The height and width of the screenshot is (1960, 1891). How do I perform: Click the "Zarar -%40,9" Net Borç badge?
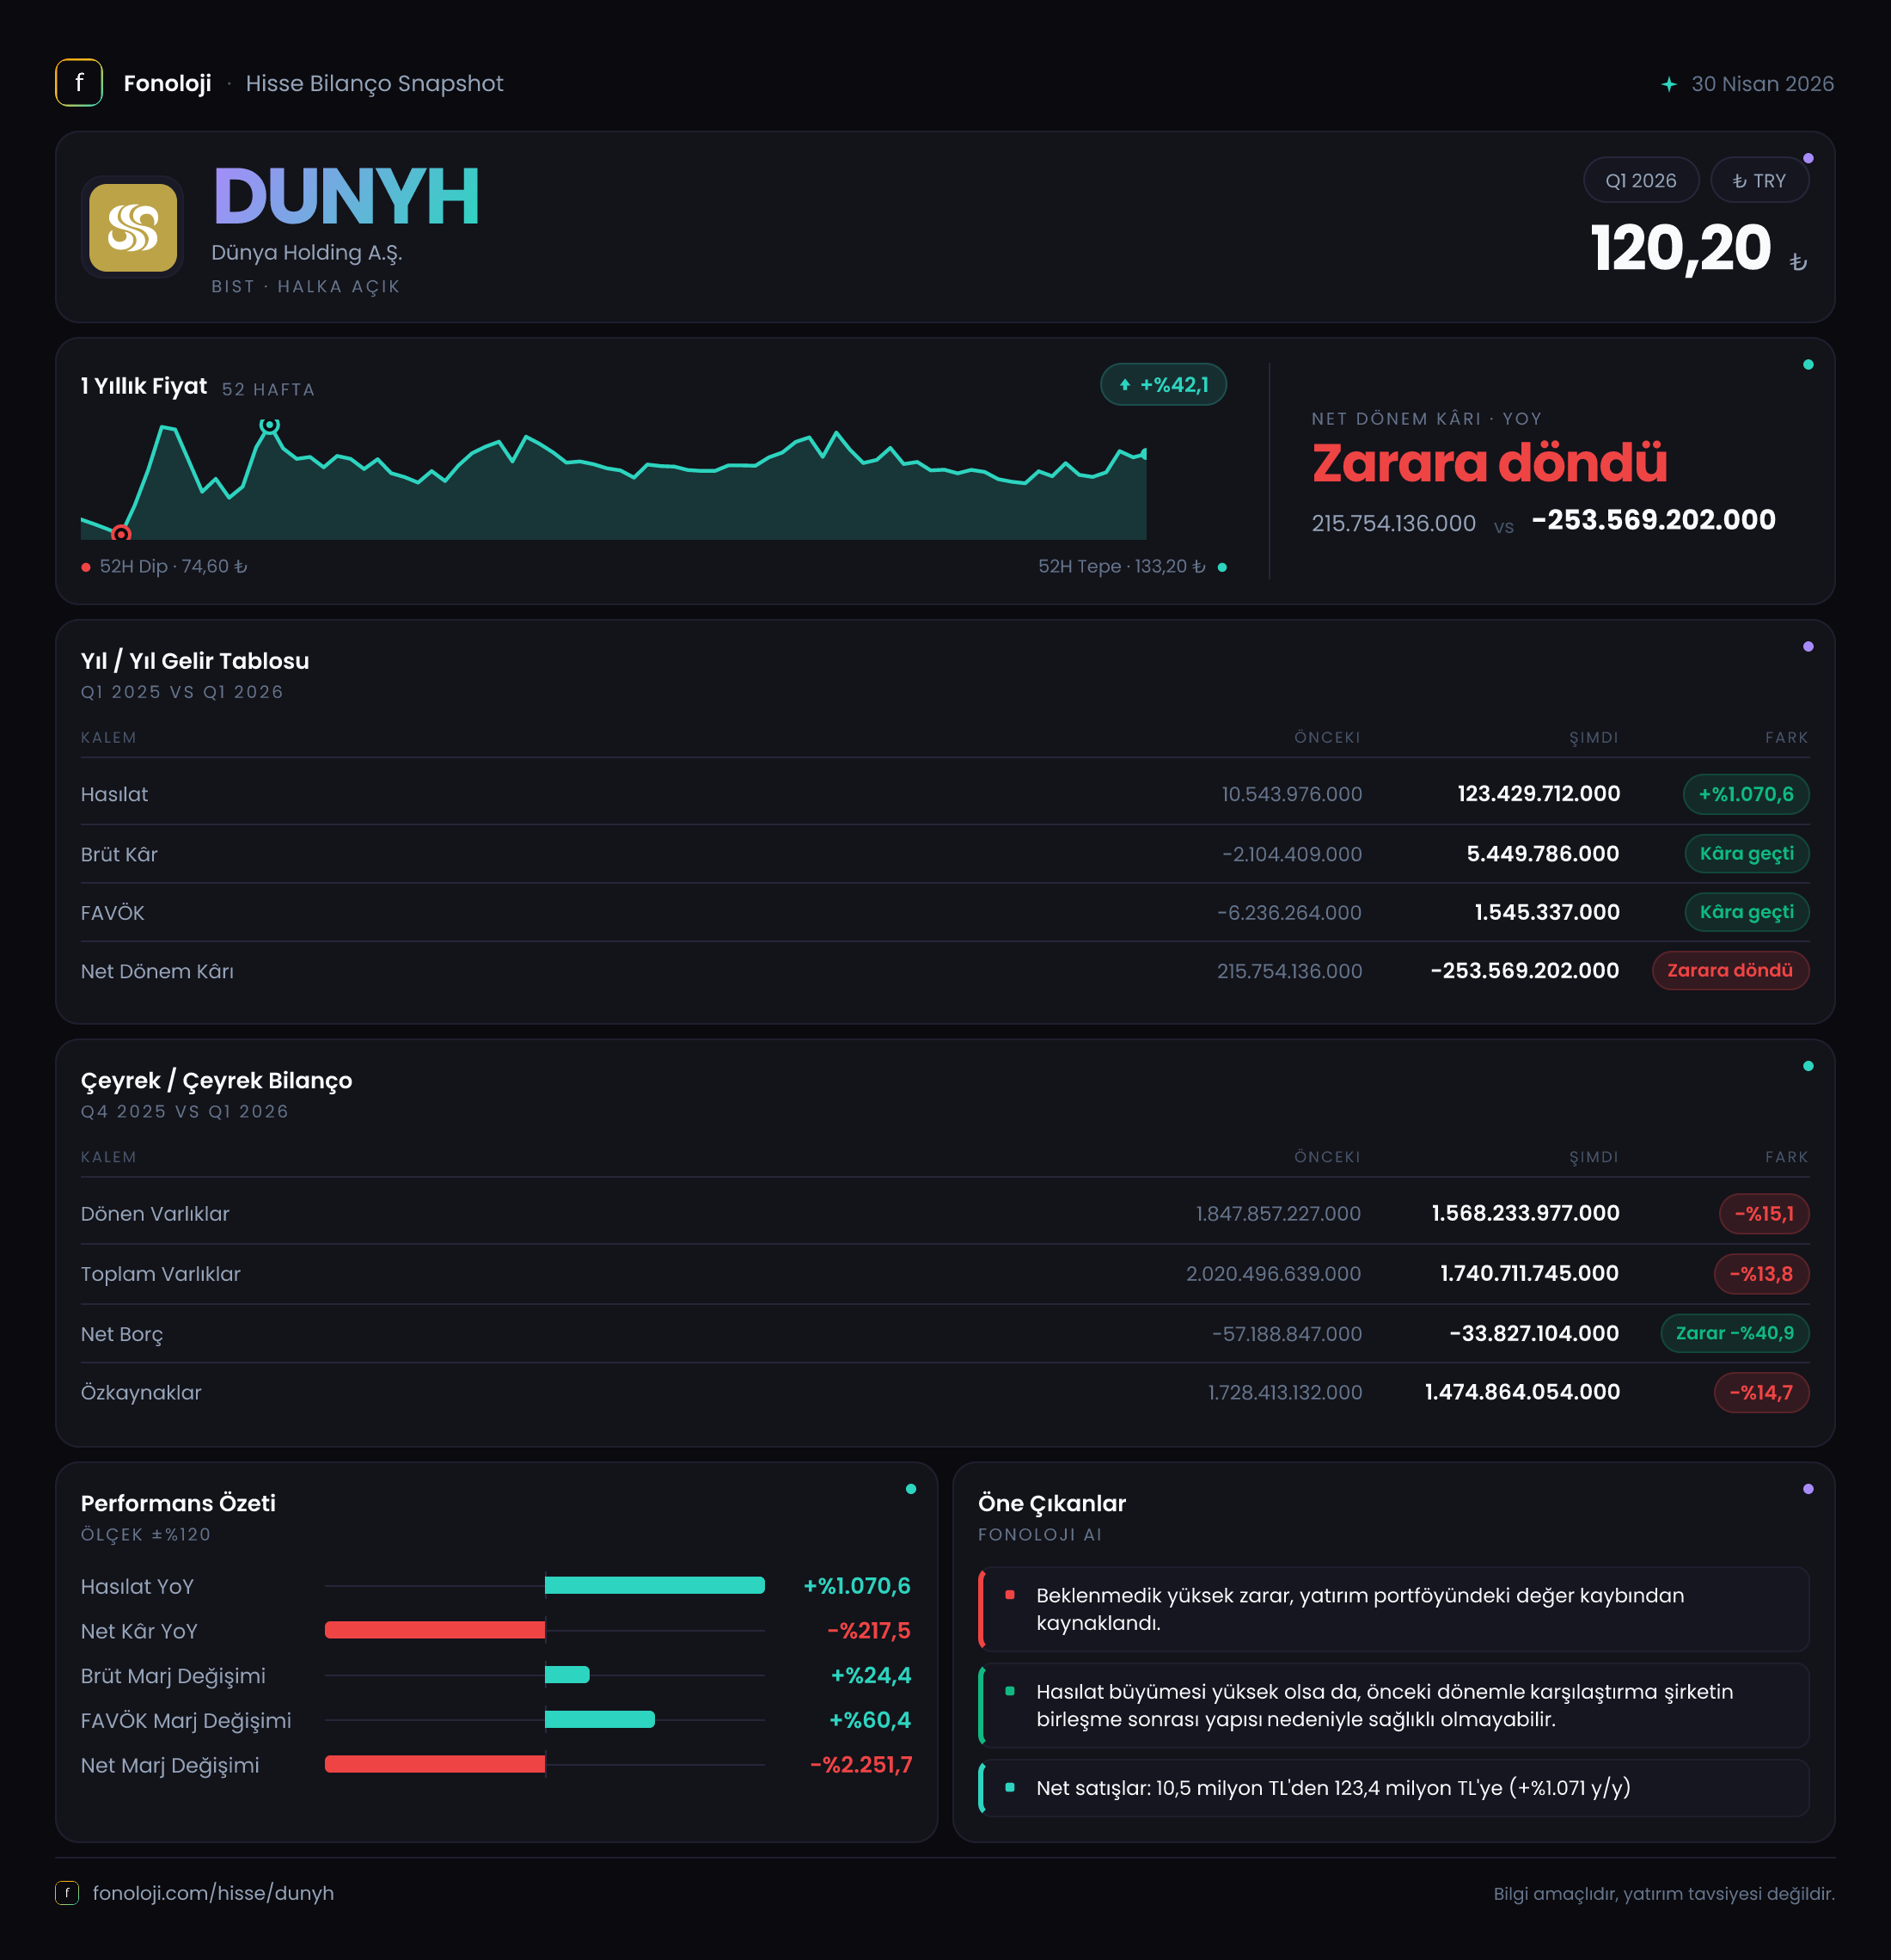(1735, 1333)
